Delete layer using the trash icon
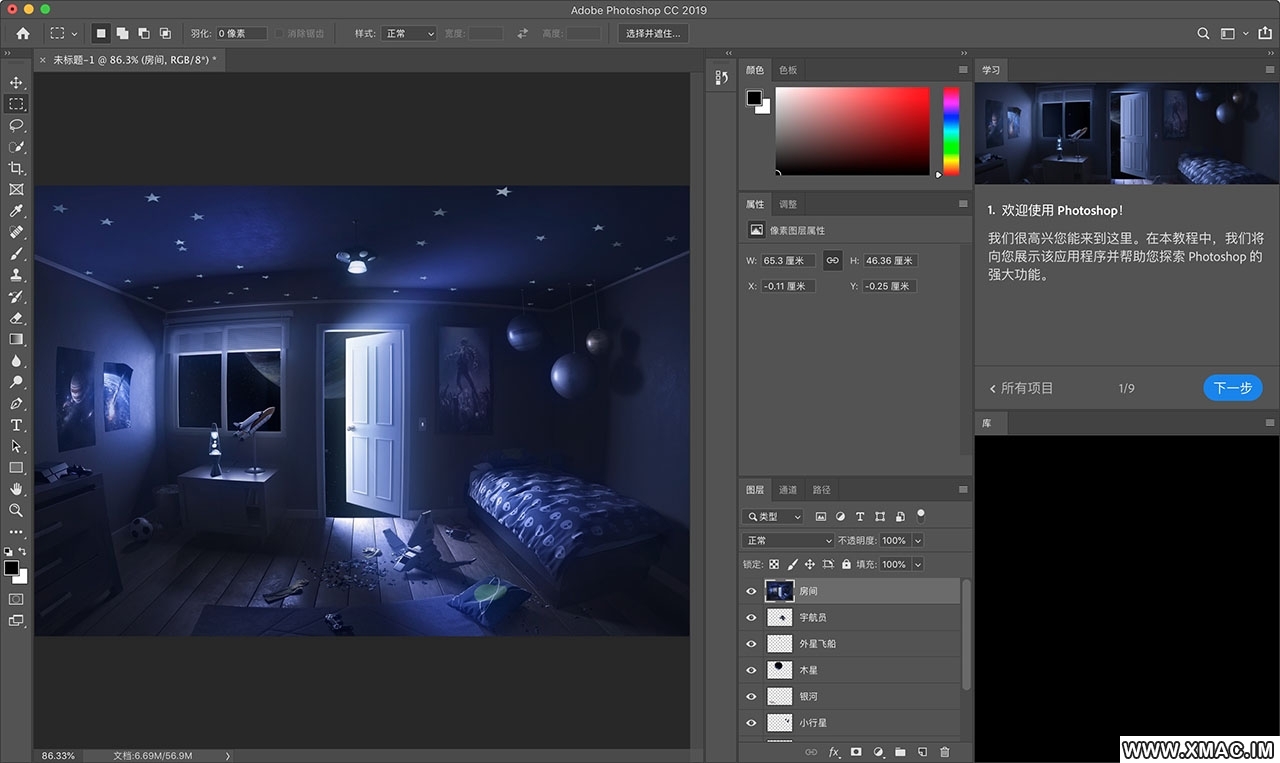 944,752
